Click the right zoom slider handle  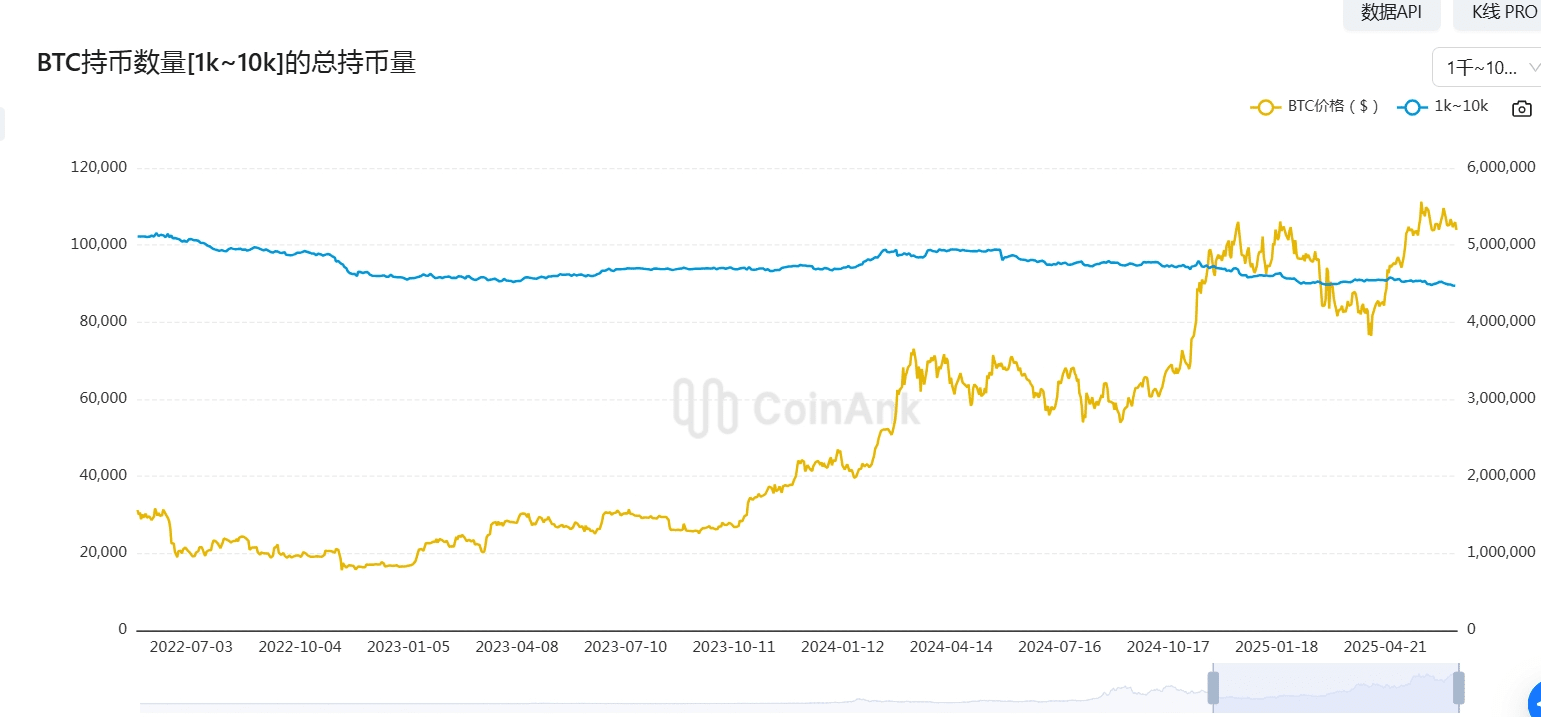1458,688
